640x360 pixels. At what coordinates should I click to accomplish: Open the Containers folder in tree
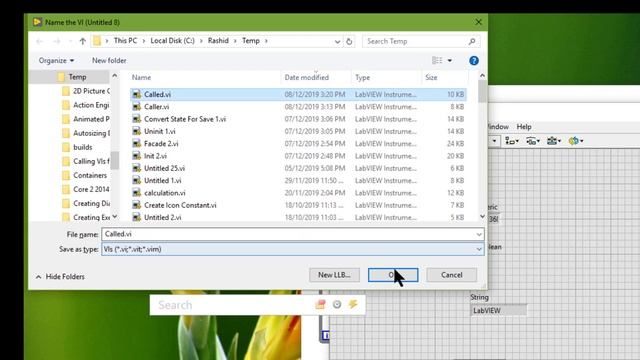click(84, 176)
